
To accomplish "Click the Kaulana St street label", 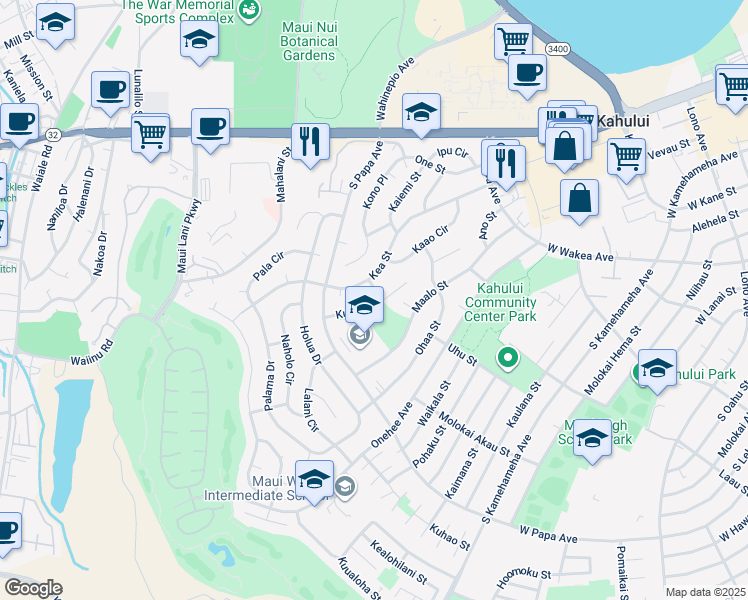I will pyautogui.click(x=523, y=404).
